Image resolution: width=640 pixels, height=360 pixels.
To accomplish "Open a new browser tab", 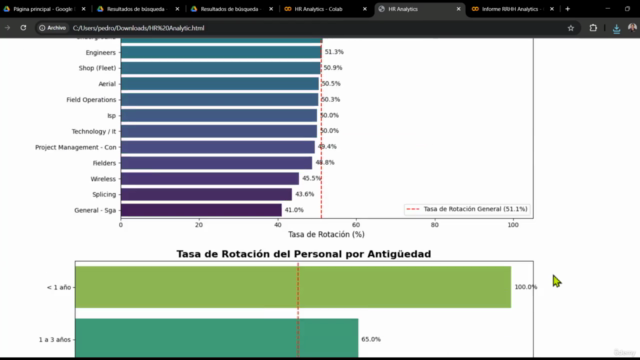I will click(x=567, y=9).
